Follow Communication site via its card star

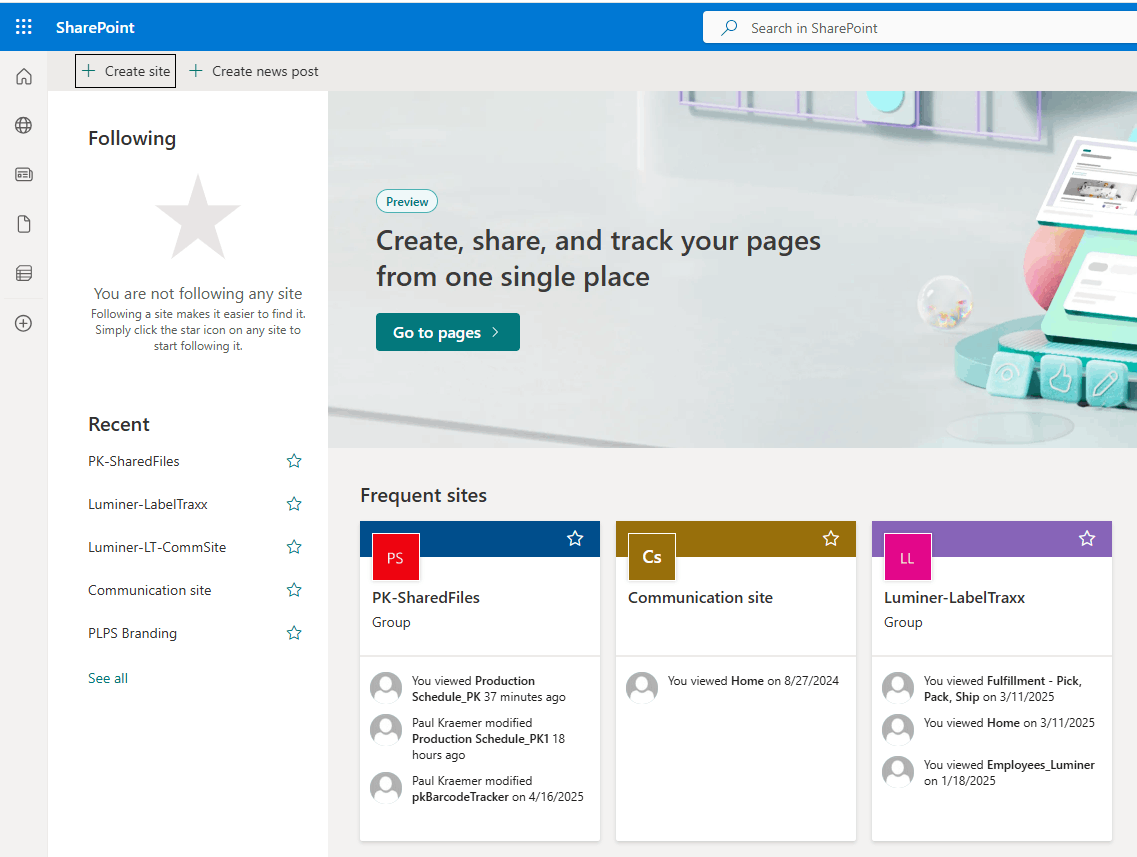coord(831,539)
